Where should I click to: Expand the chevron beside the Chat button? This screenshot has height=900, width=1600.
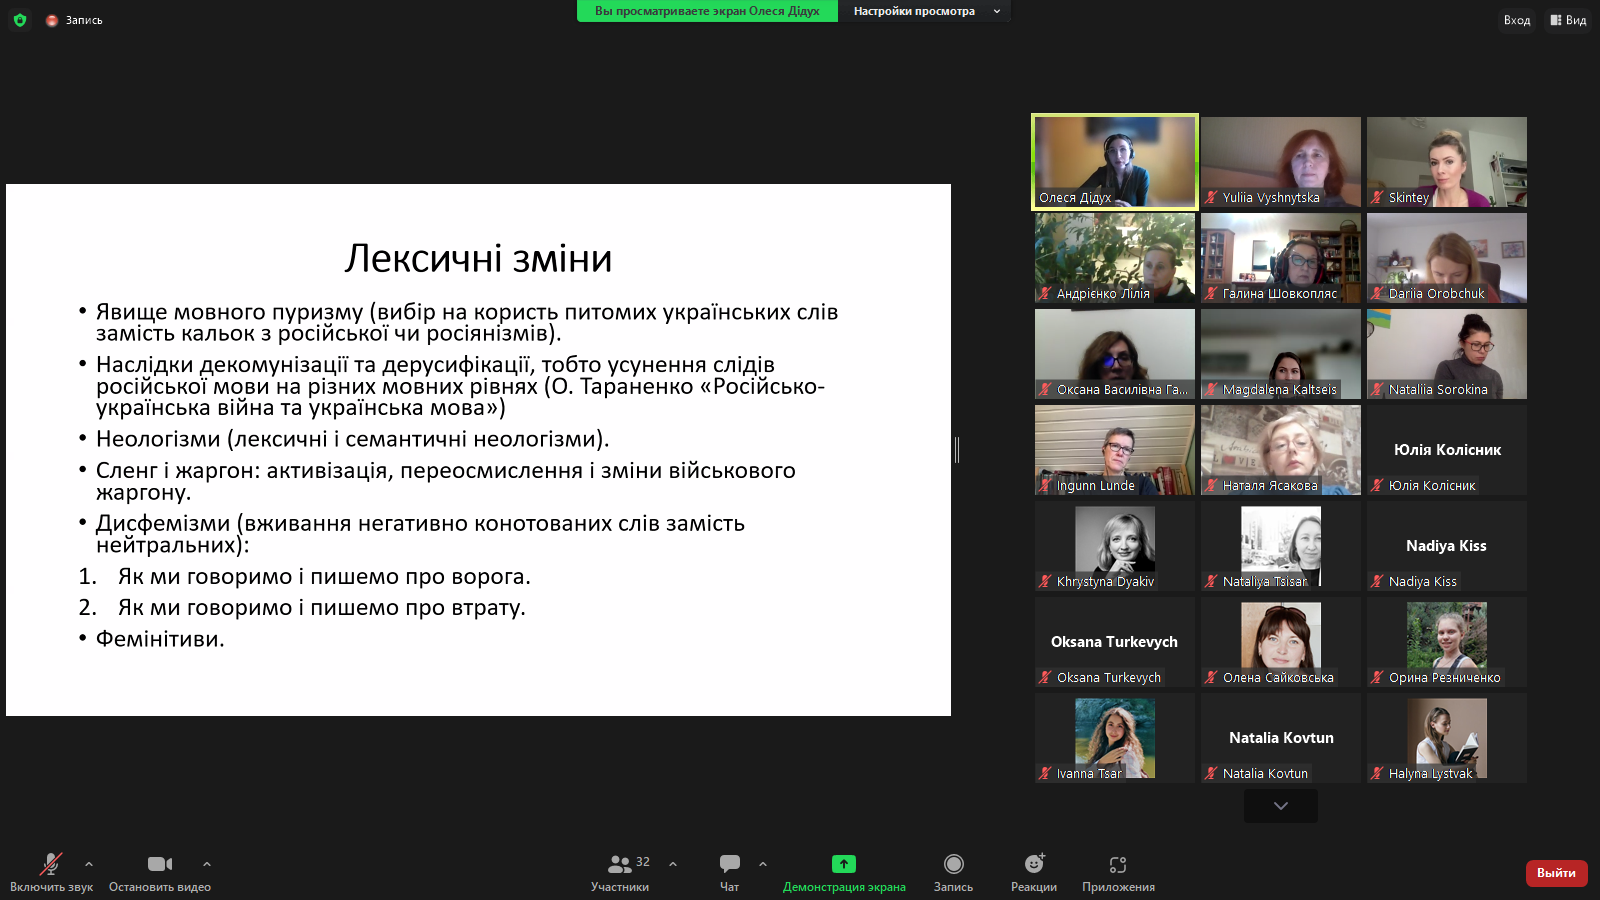[x=763, y=864]
